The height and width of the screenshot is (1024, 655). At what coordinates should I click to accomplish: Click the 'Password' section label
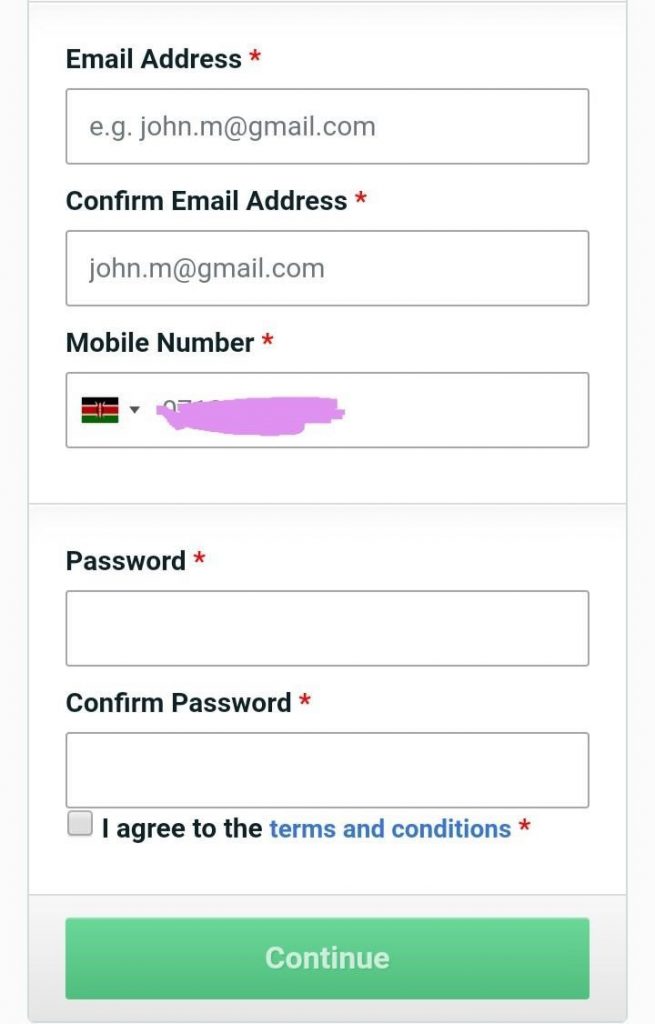125,561
